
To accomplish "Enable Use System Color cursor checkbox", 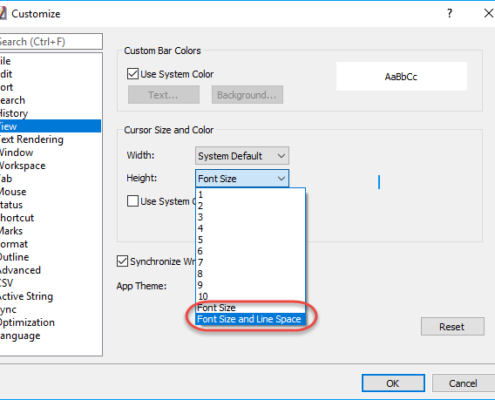I will (x=133, y=201).
